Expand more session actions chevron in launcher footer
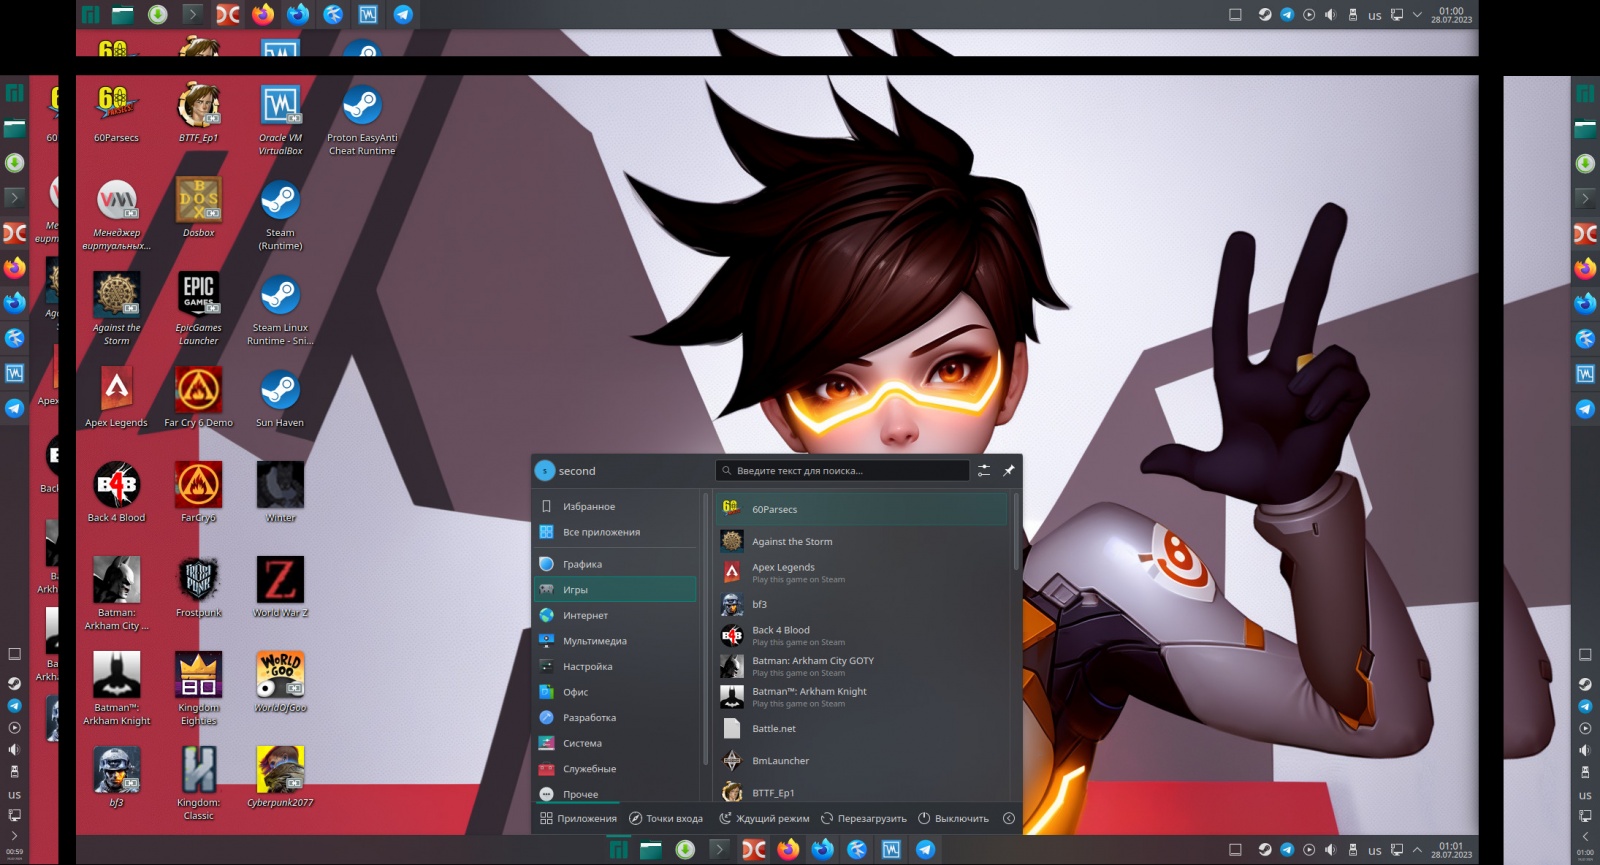The height and width of the screenshot is (865, 1600). coord(1009,818)
